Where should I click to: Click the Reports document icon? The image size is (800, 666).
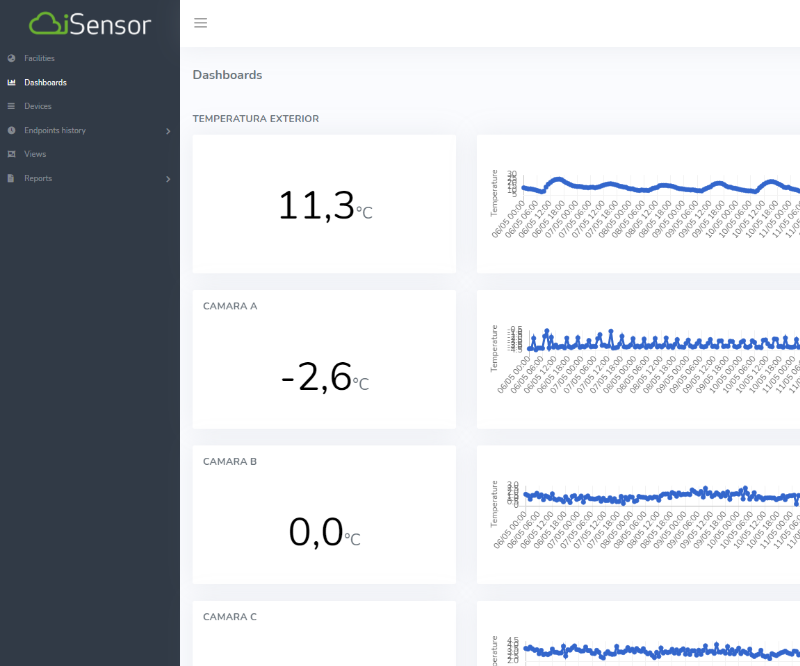(x=11, y=178)
